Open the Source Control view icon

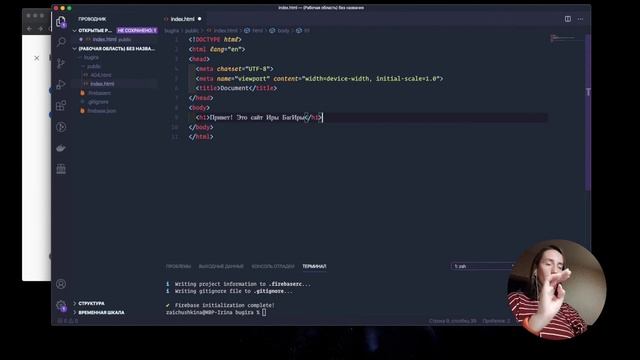61,63
